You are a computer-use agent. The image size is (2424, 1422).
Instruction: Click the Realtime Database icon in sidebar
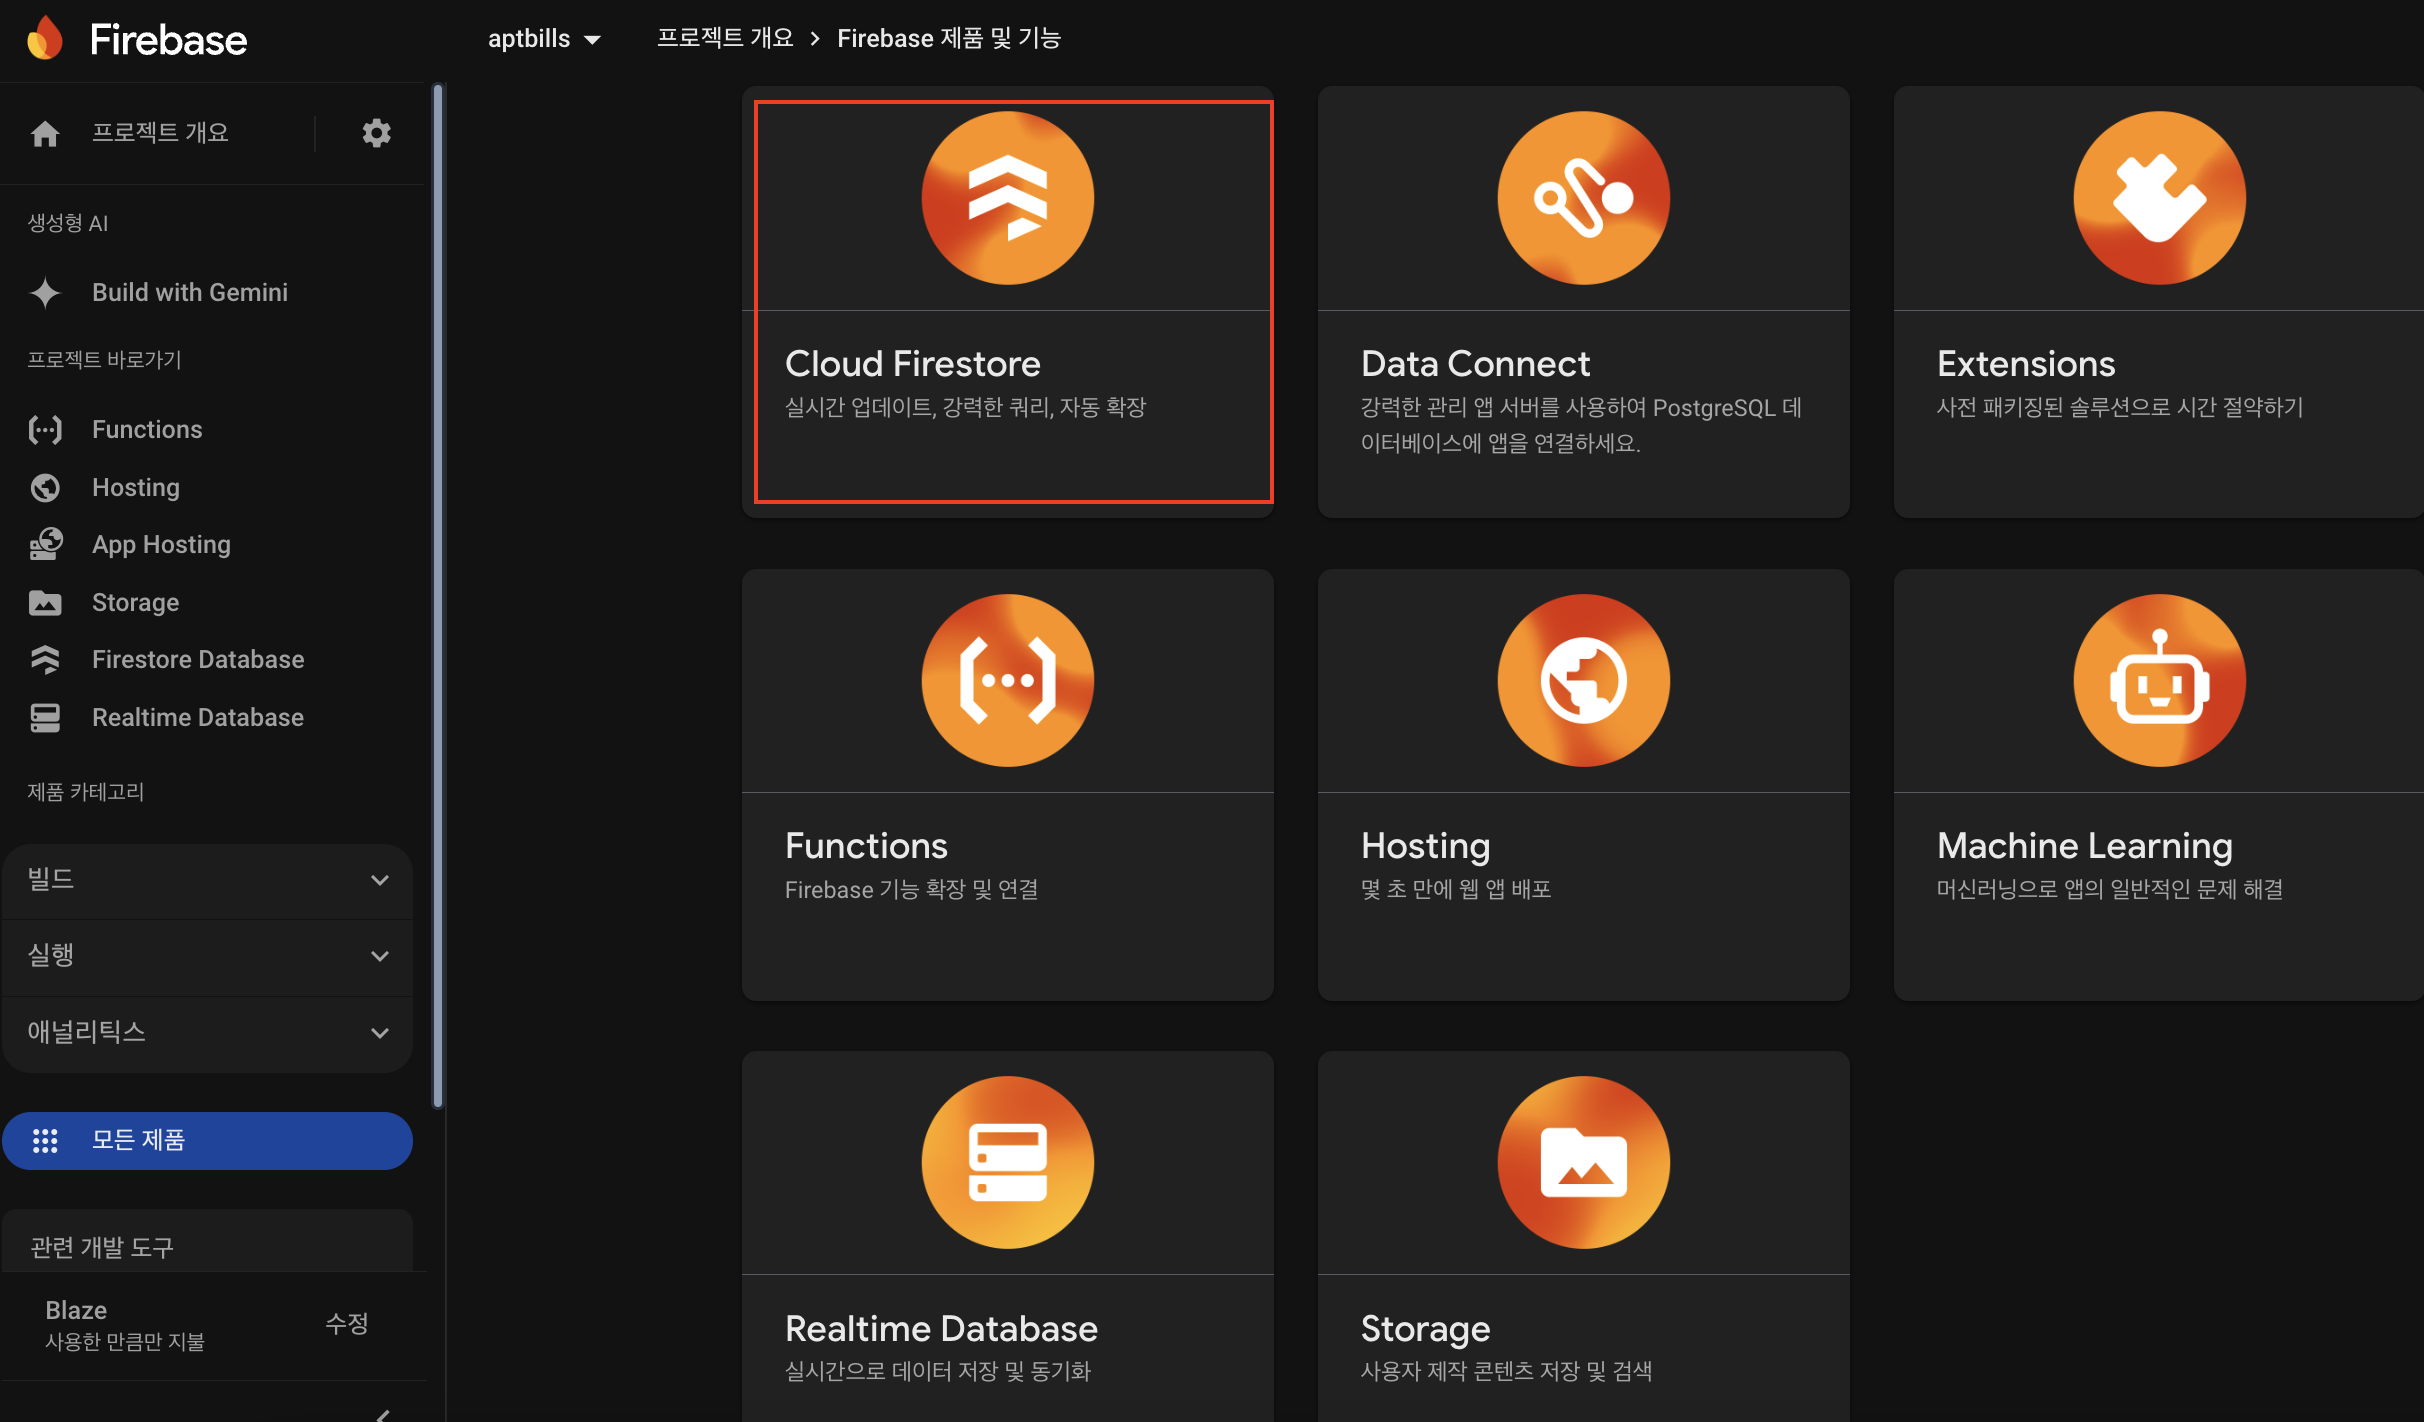pos(45,718)
